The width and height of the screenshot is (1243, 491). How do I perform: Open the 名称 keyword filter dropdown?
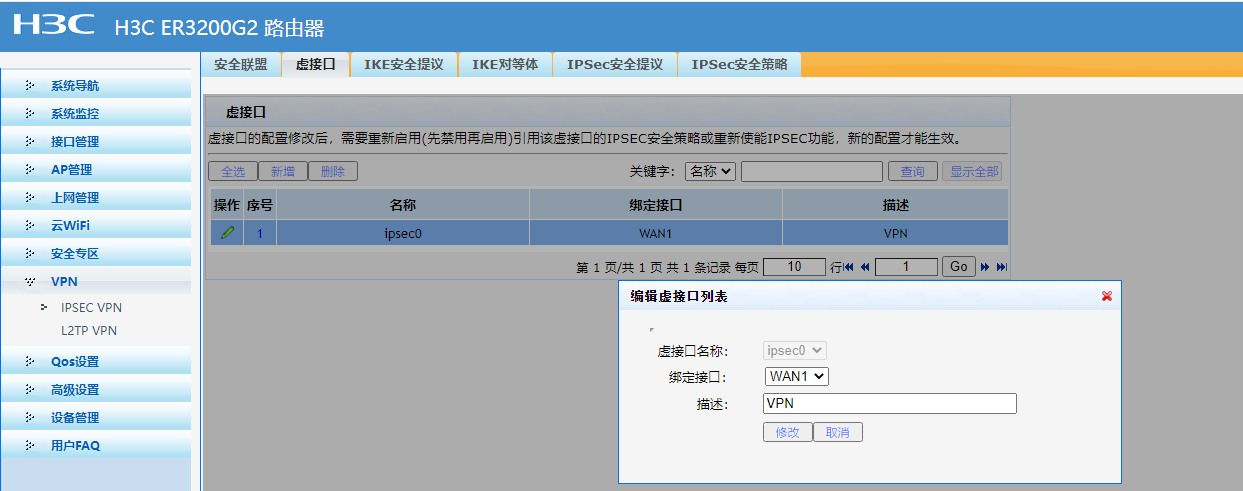pos(710,171)
